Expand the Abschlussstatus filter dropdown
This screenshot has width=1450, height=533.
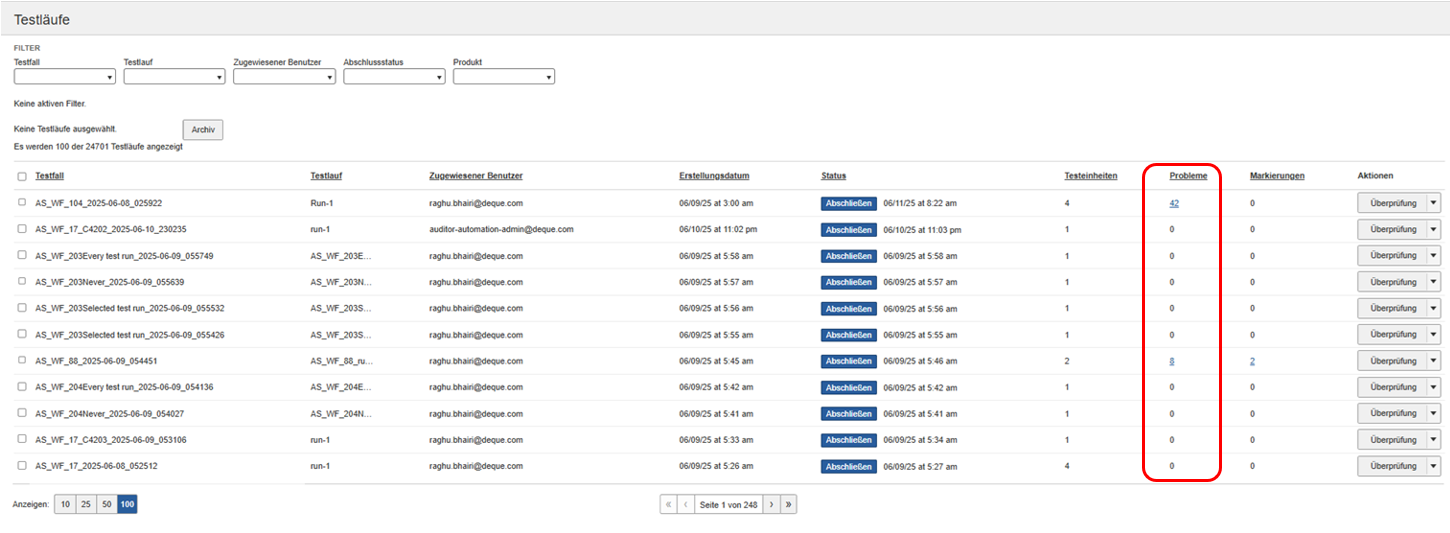pyautogui.click(x=394, y=77)
